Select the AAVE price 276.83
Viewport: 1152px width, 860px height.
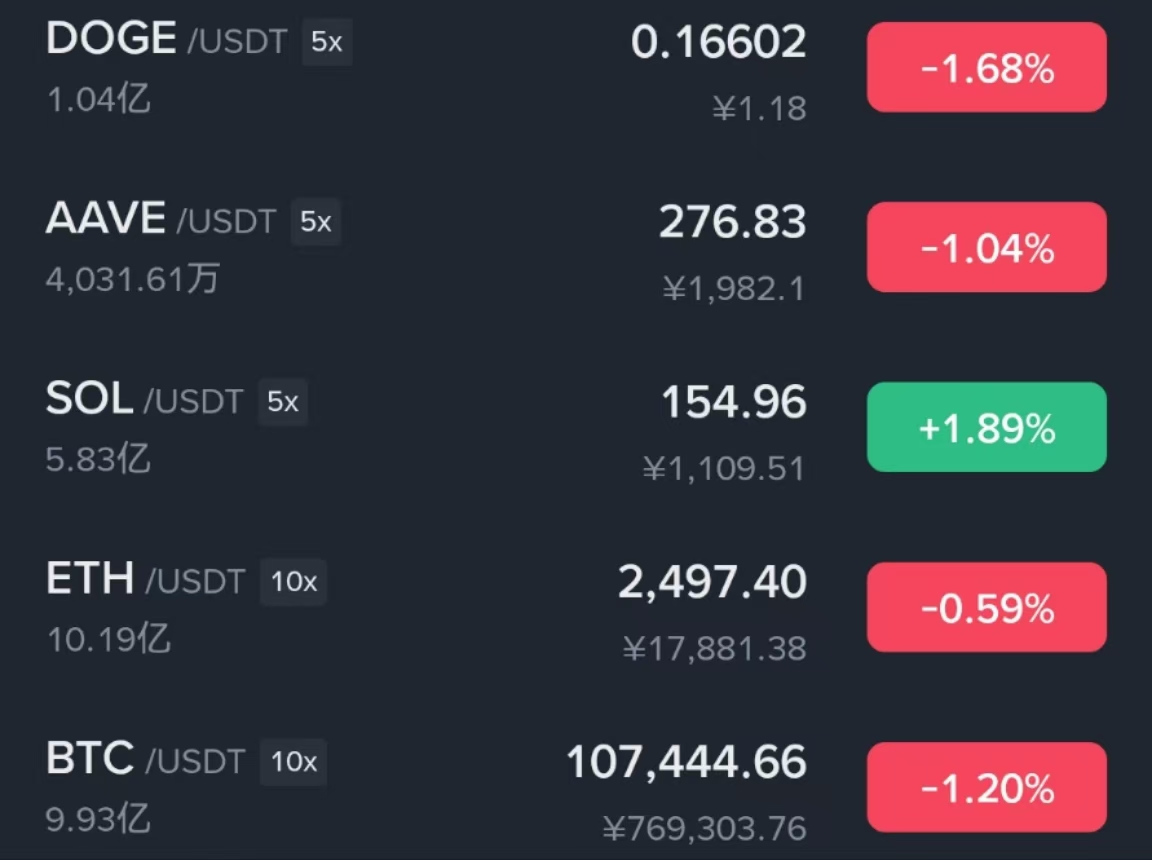pos(732,222)
